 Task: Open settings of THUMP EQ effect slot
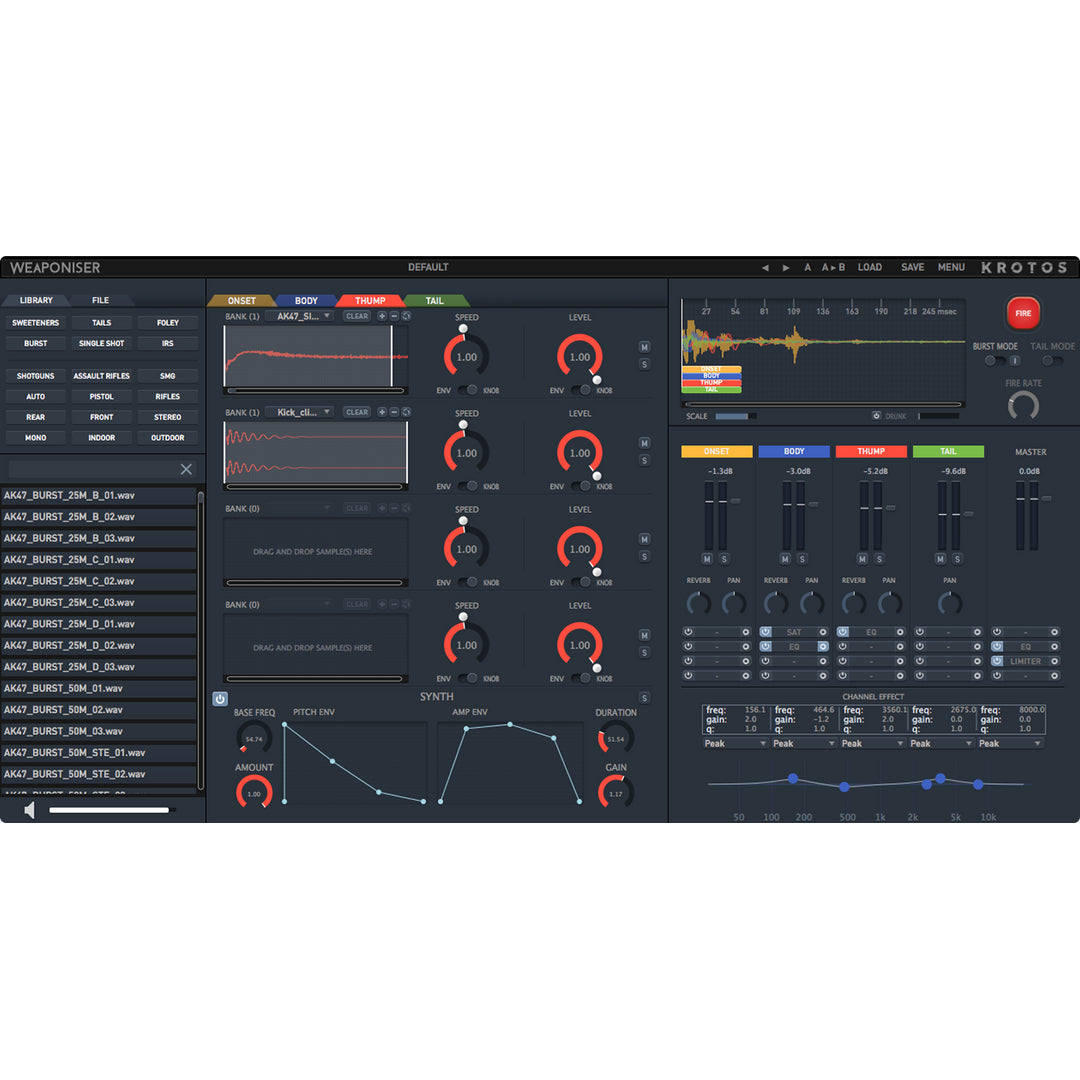pos(900,632)
